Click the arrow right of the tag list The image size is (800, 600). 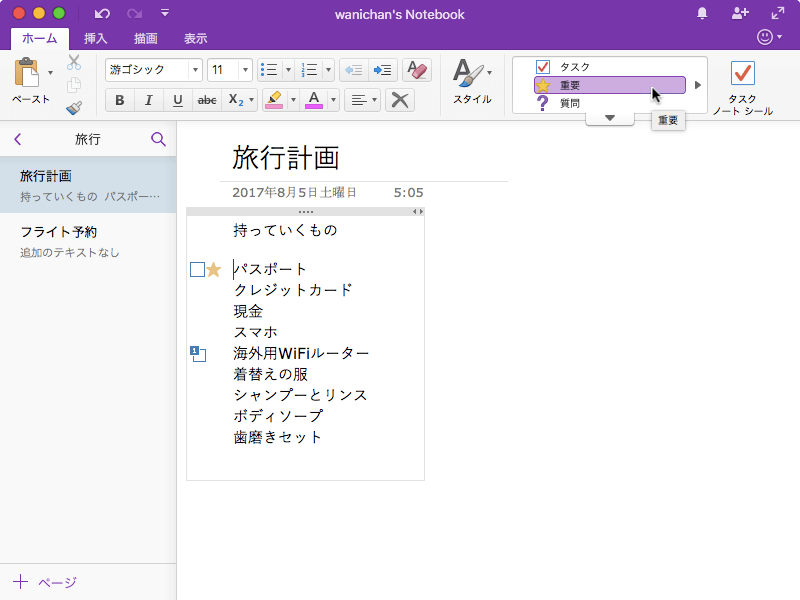tap(697, 85)
